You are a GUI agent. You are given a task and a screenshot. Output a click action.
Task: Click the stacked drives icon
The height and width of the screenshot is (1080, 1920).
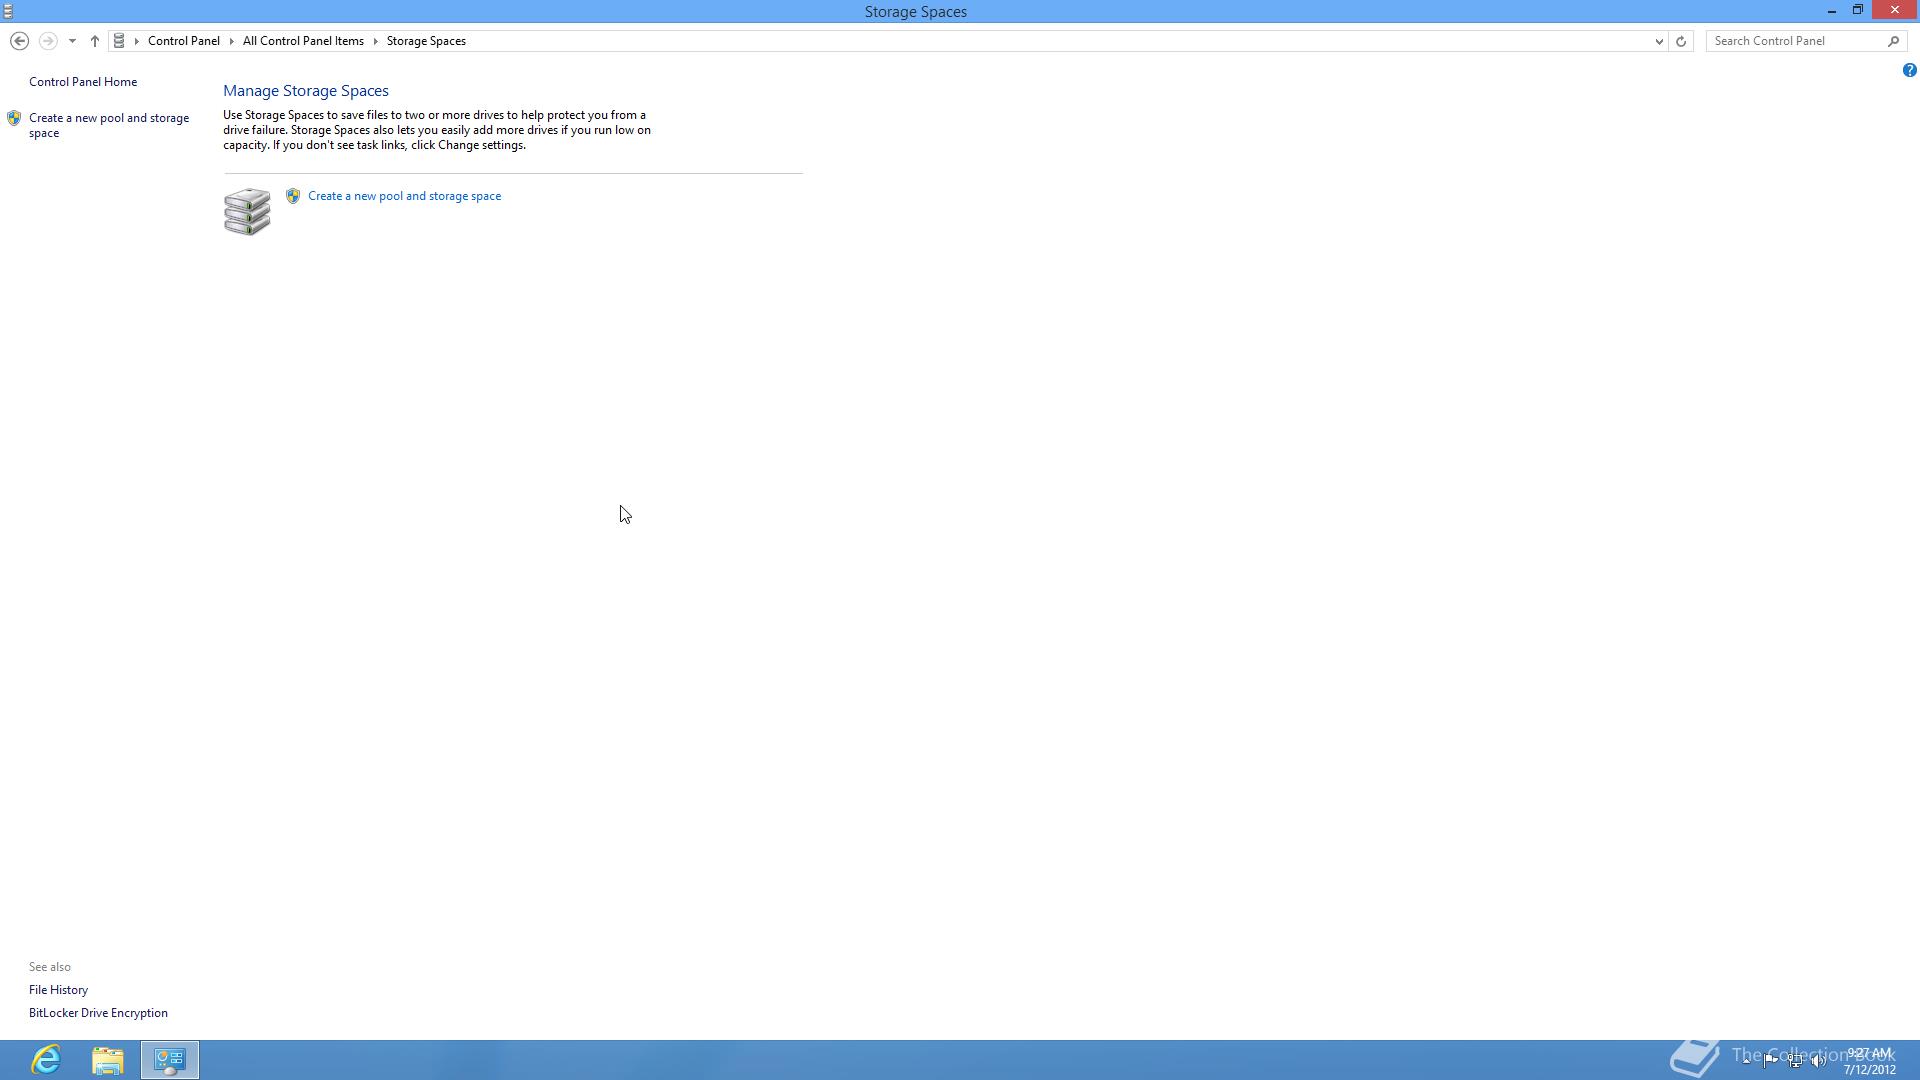click(247, 211)
